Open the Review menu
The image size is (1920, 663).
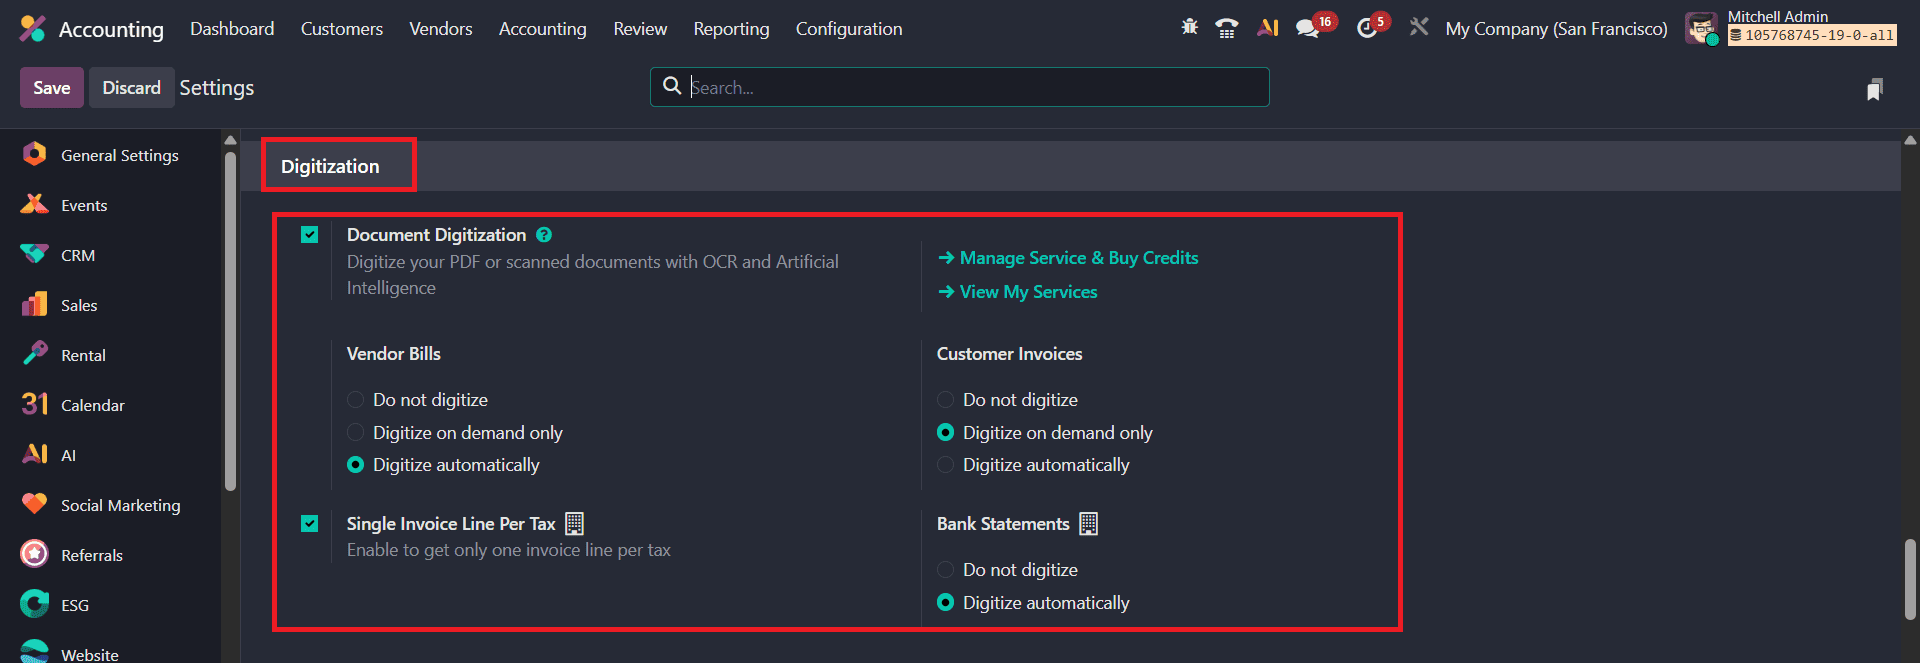coord(640,29)
